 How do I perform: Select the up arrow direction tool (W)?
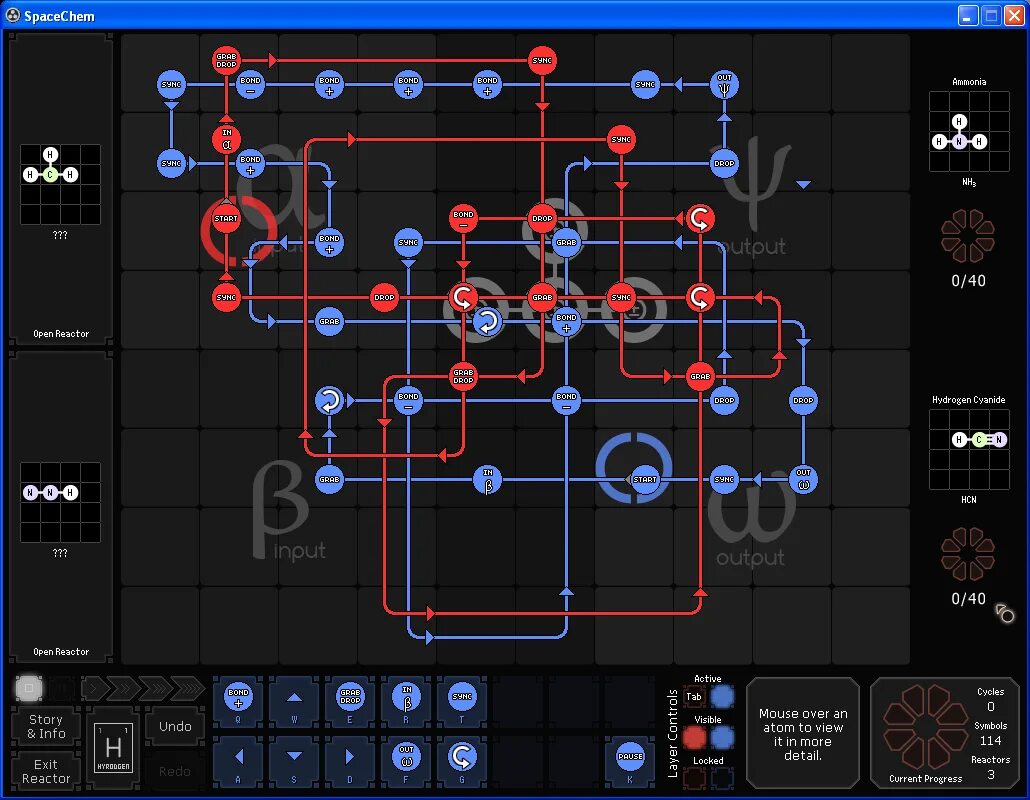(294, 702)
